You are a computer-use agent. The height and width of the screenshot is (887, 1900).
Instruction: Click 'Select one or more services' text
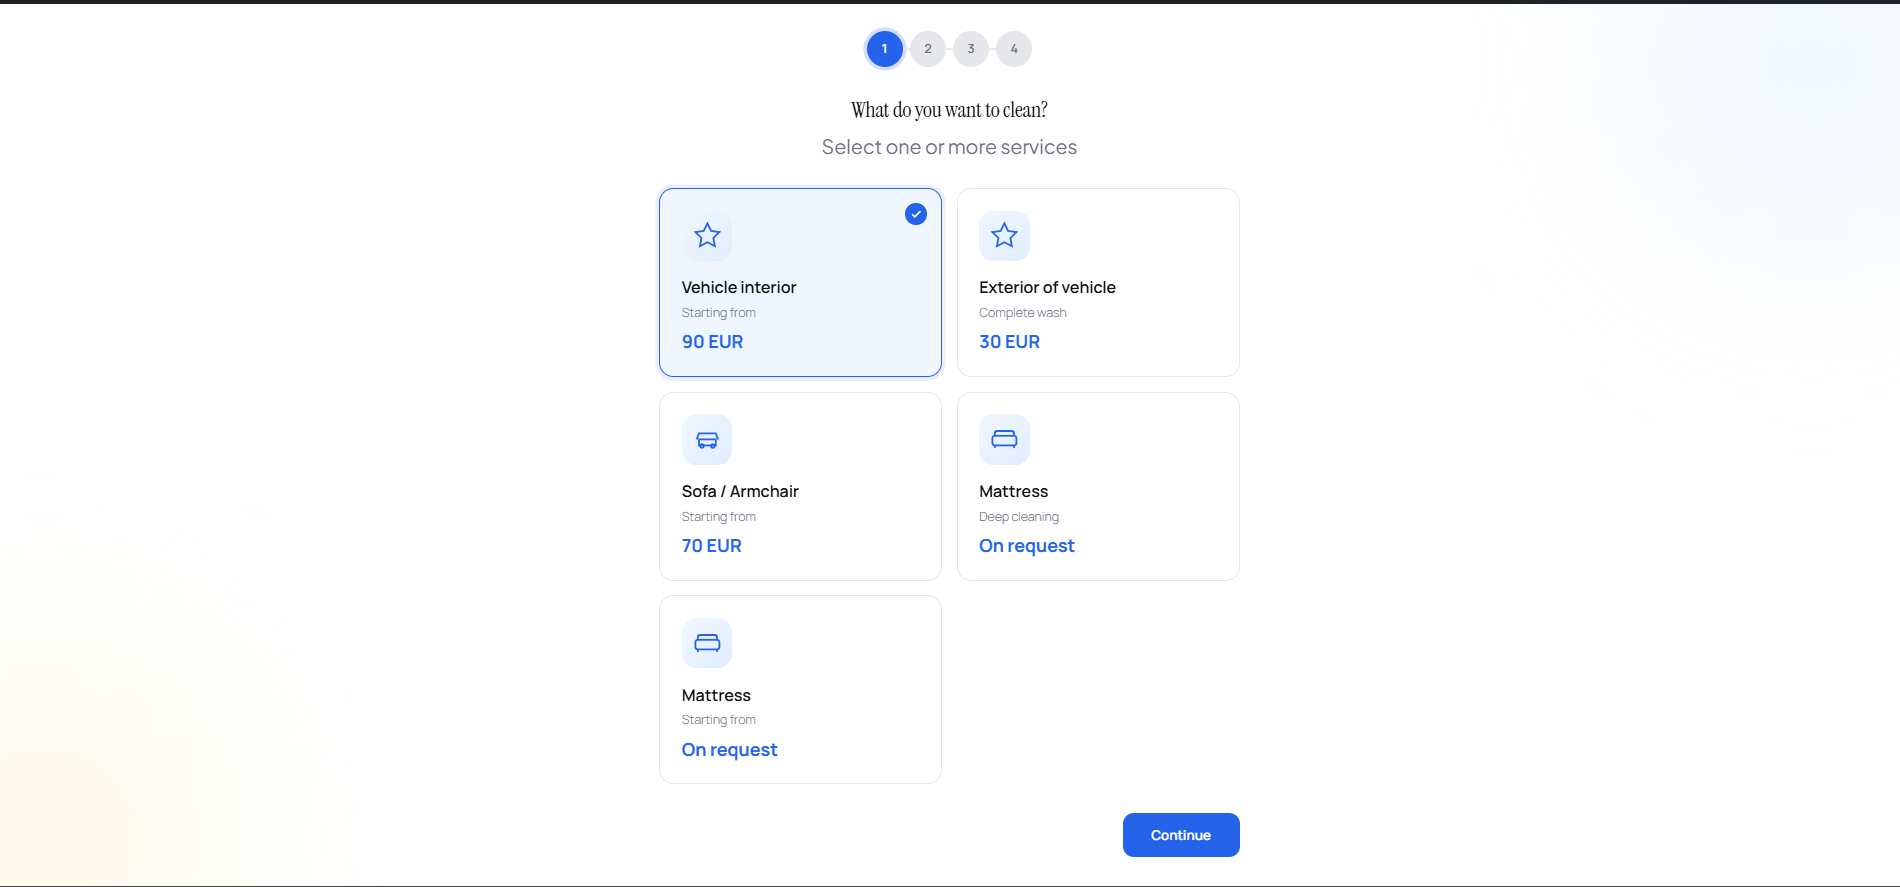(x=949, y=147)
